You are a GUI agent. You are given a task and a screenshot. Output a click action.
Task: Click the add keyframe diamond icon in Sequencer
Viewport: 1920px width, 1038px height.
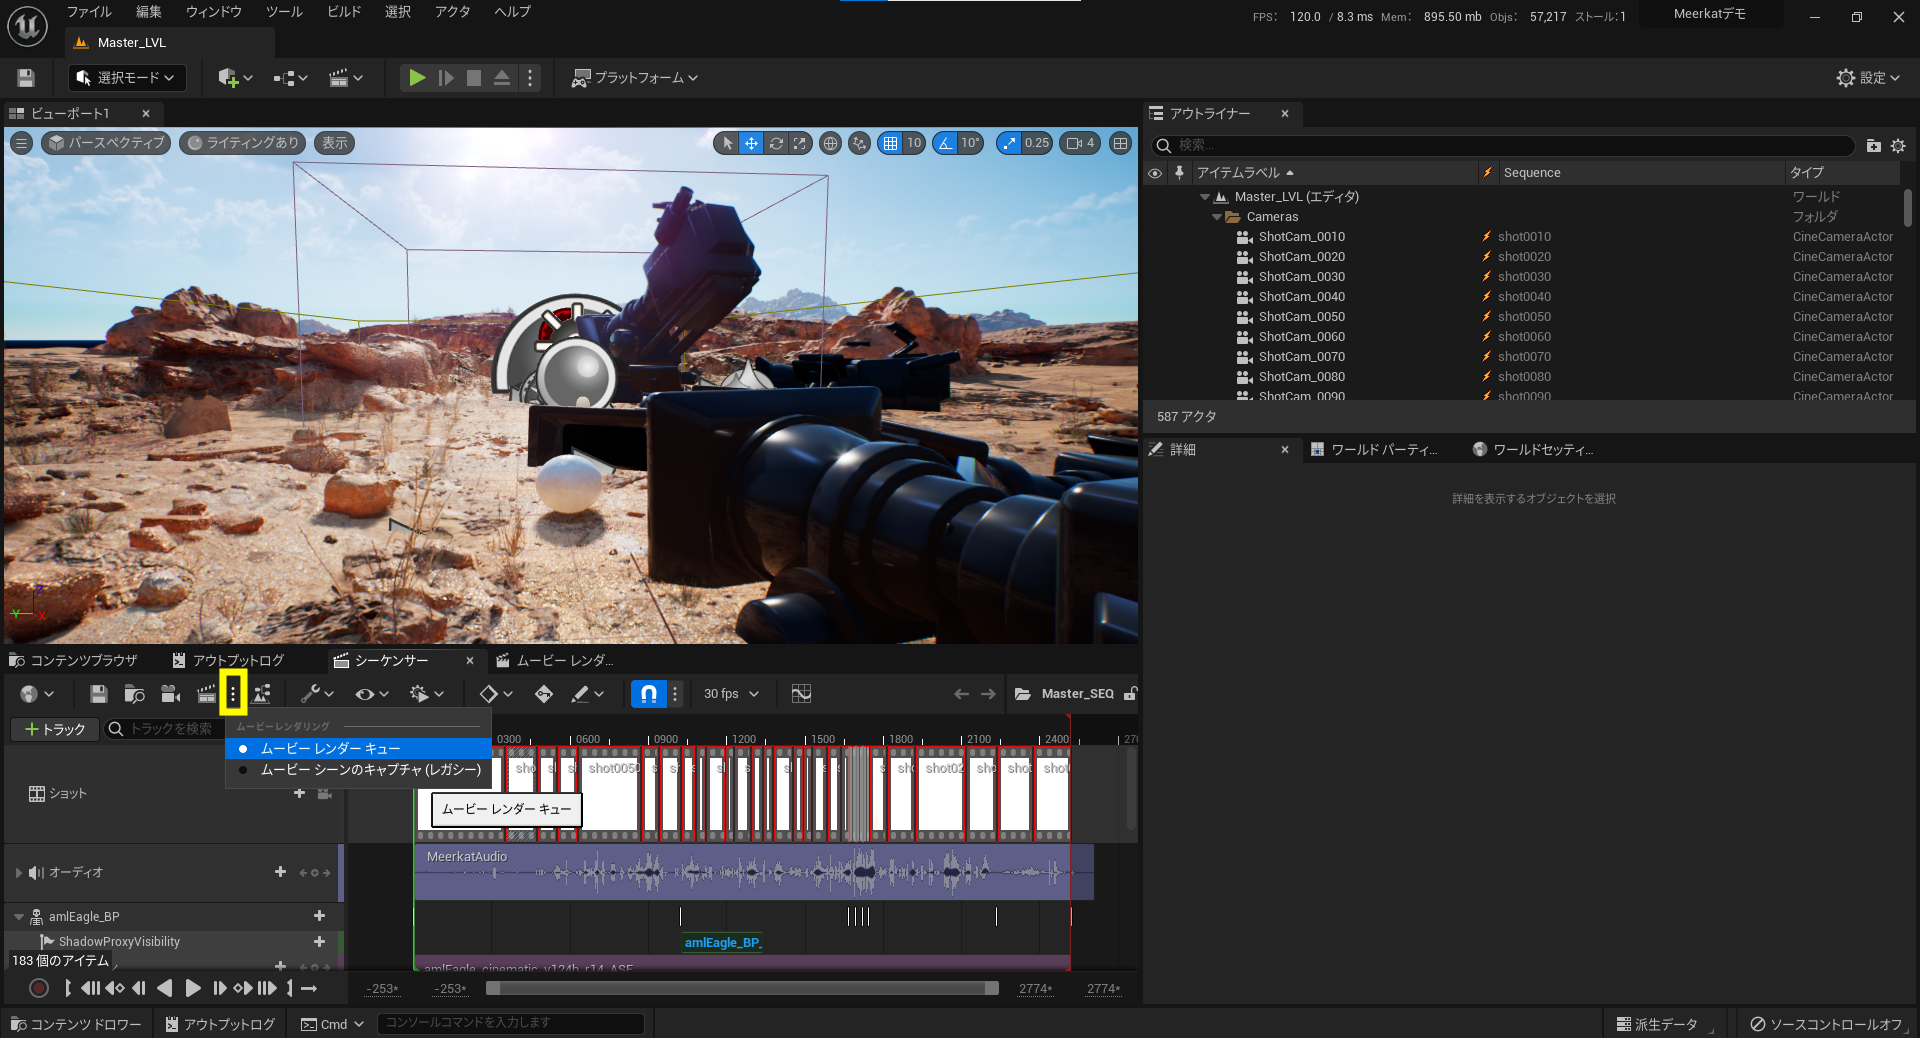click(490, 693)
